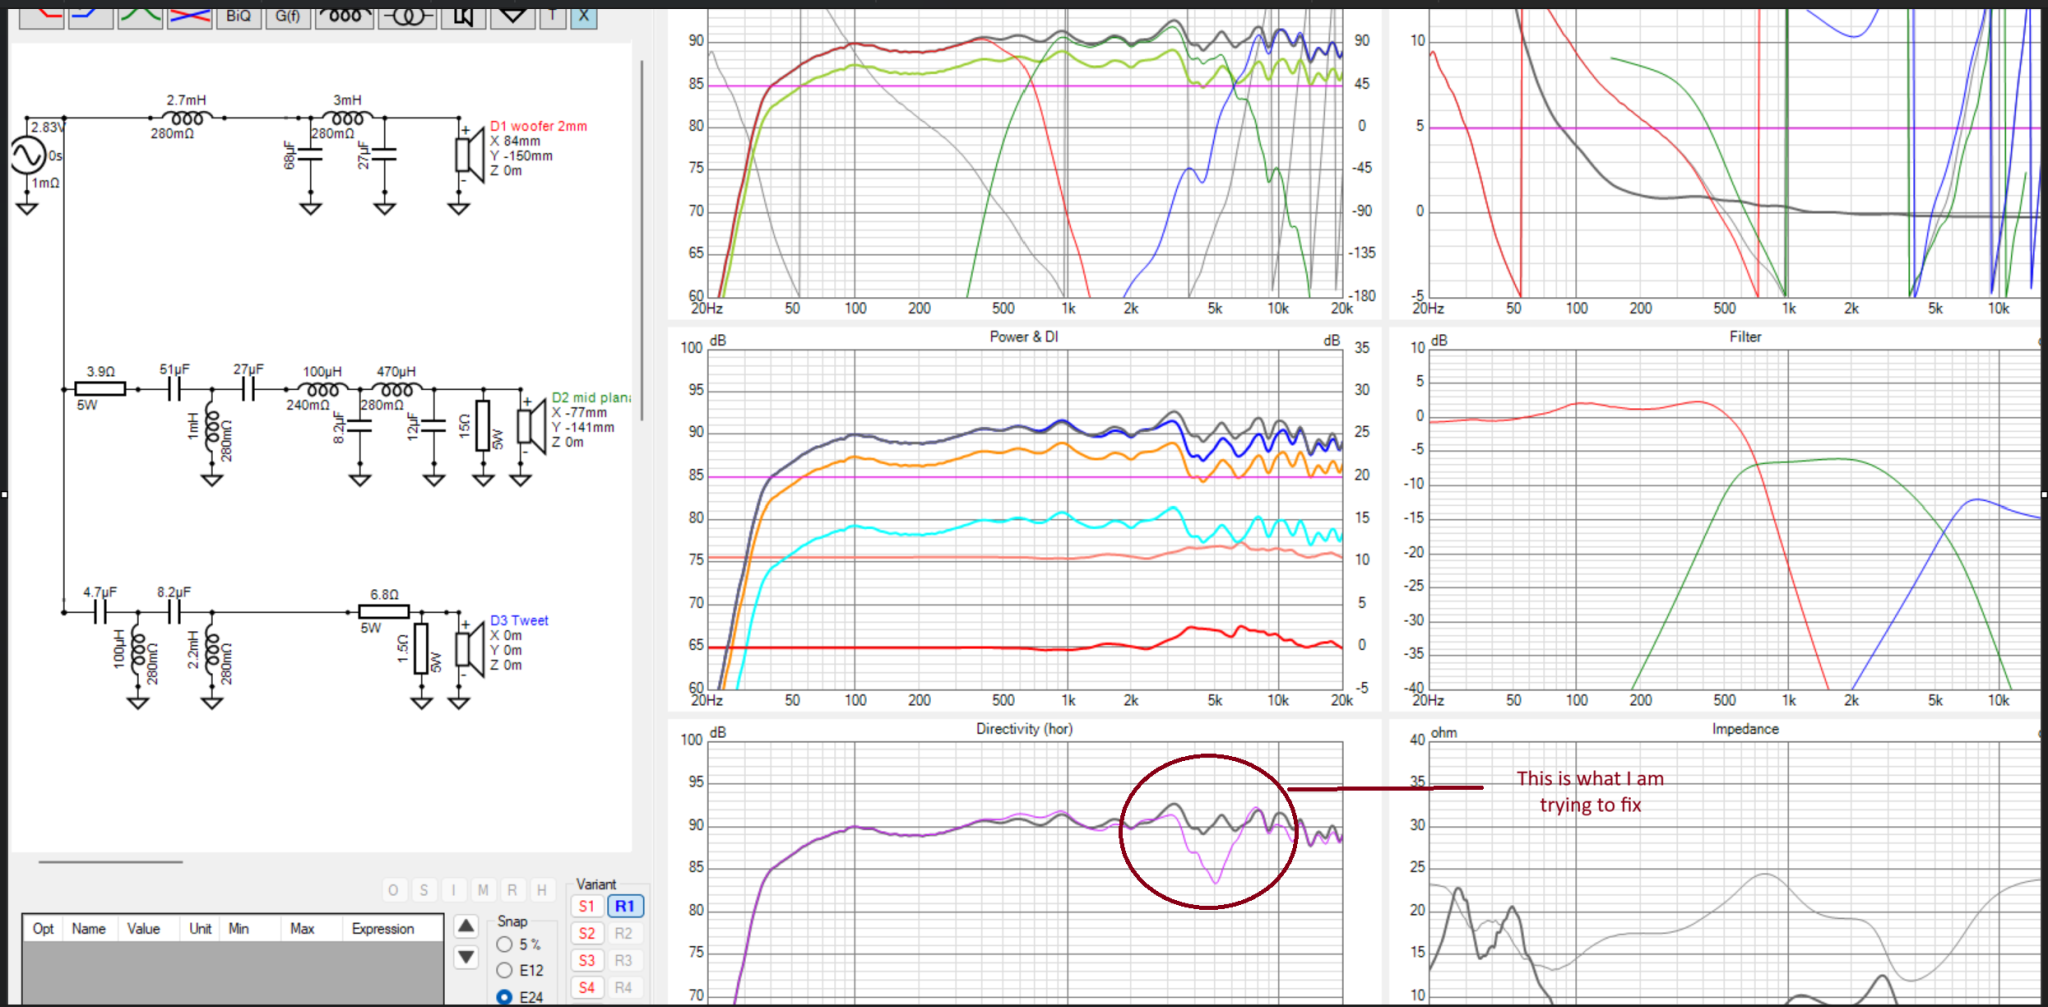Select the 470µH series inductor

pos(396,389)
